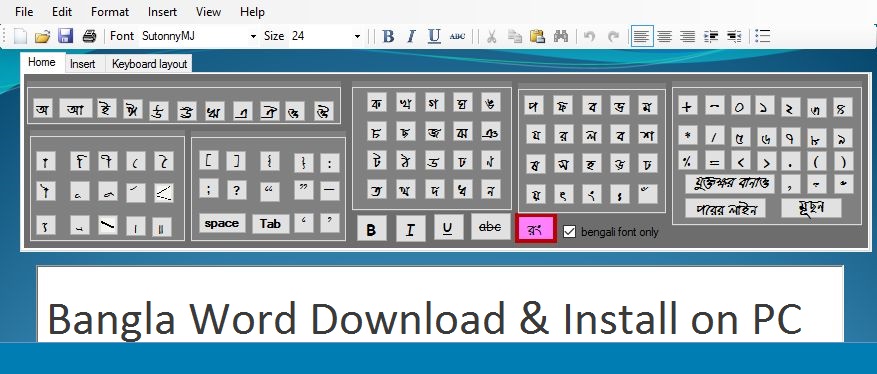Click the Tab key button
Viewport: 877px width, 374px height.
click(x=270, y=224)
